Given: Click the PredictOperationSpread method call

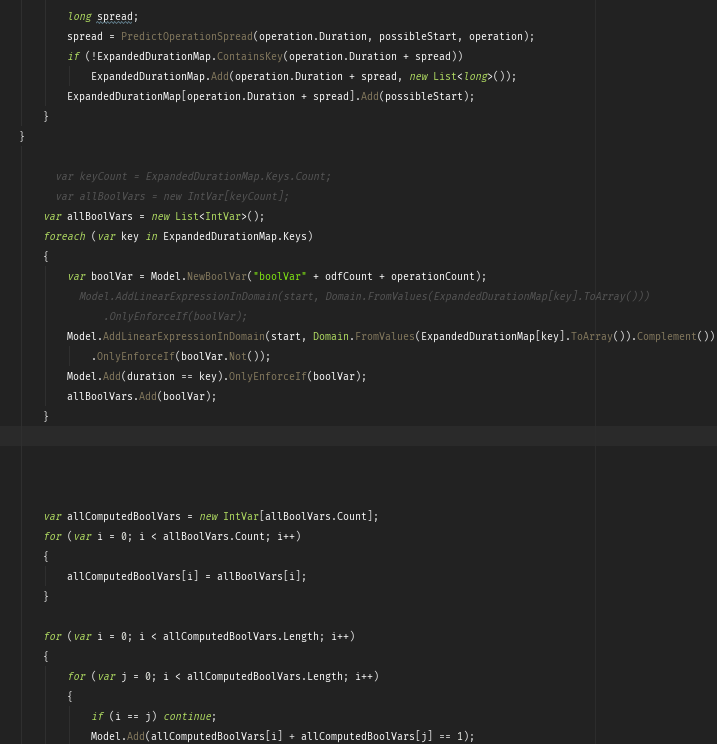Looking at the screenshot, I should tap(186, 37).
